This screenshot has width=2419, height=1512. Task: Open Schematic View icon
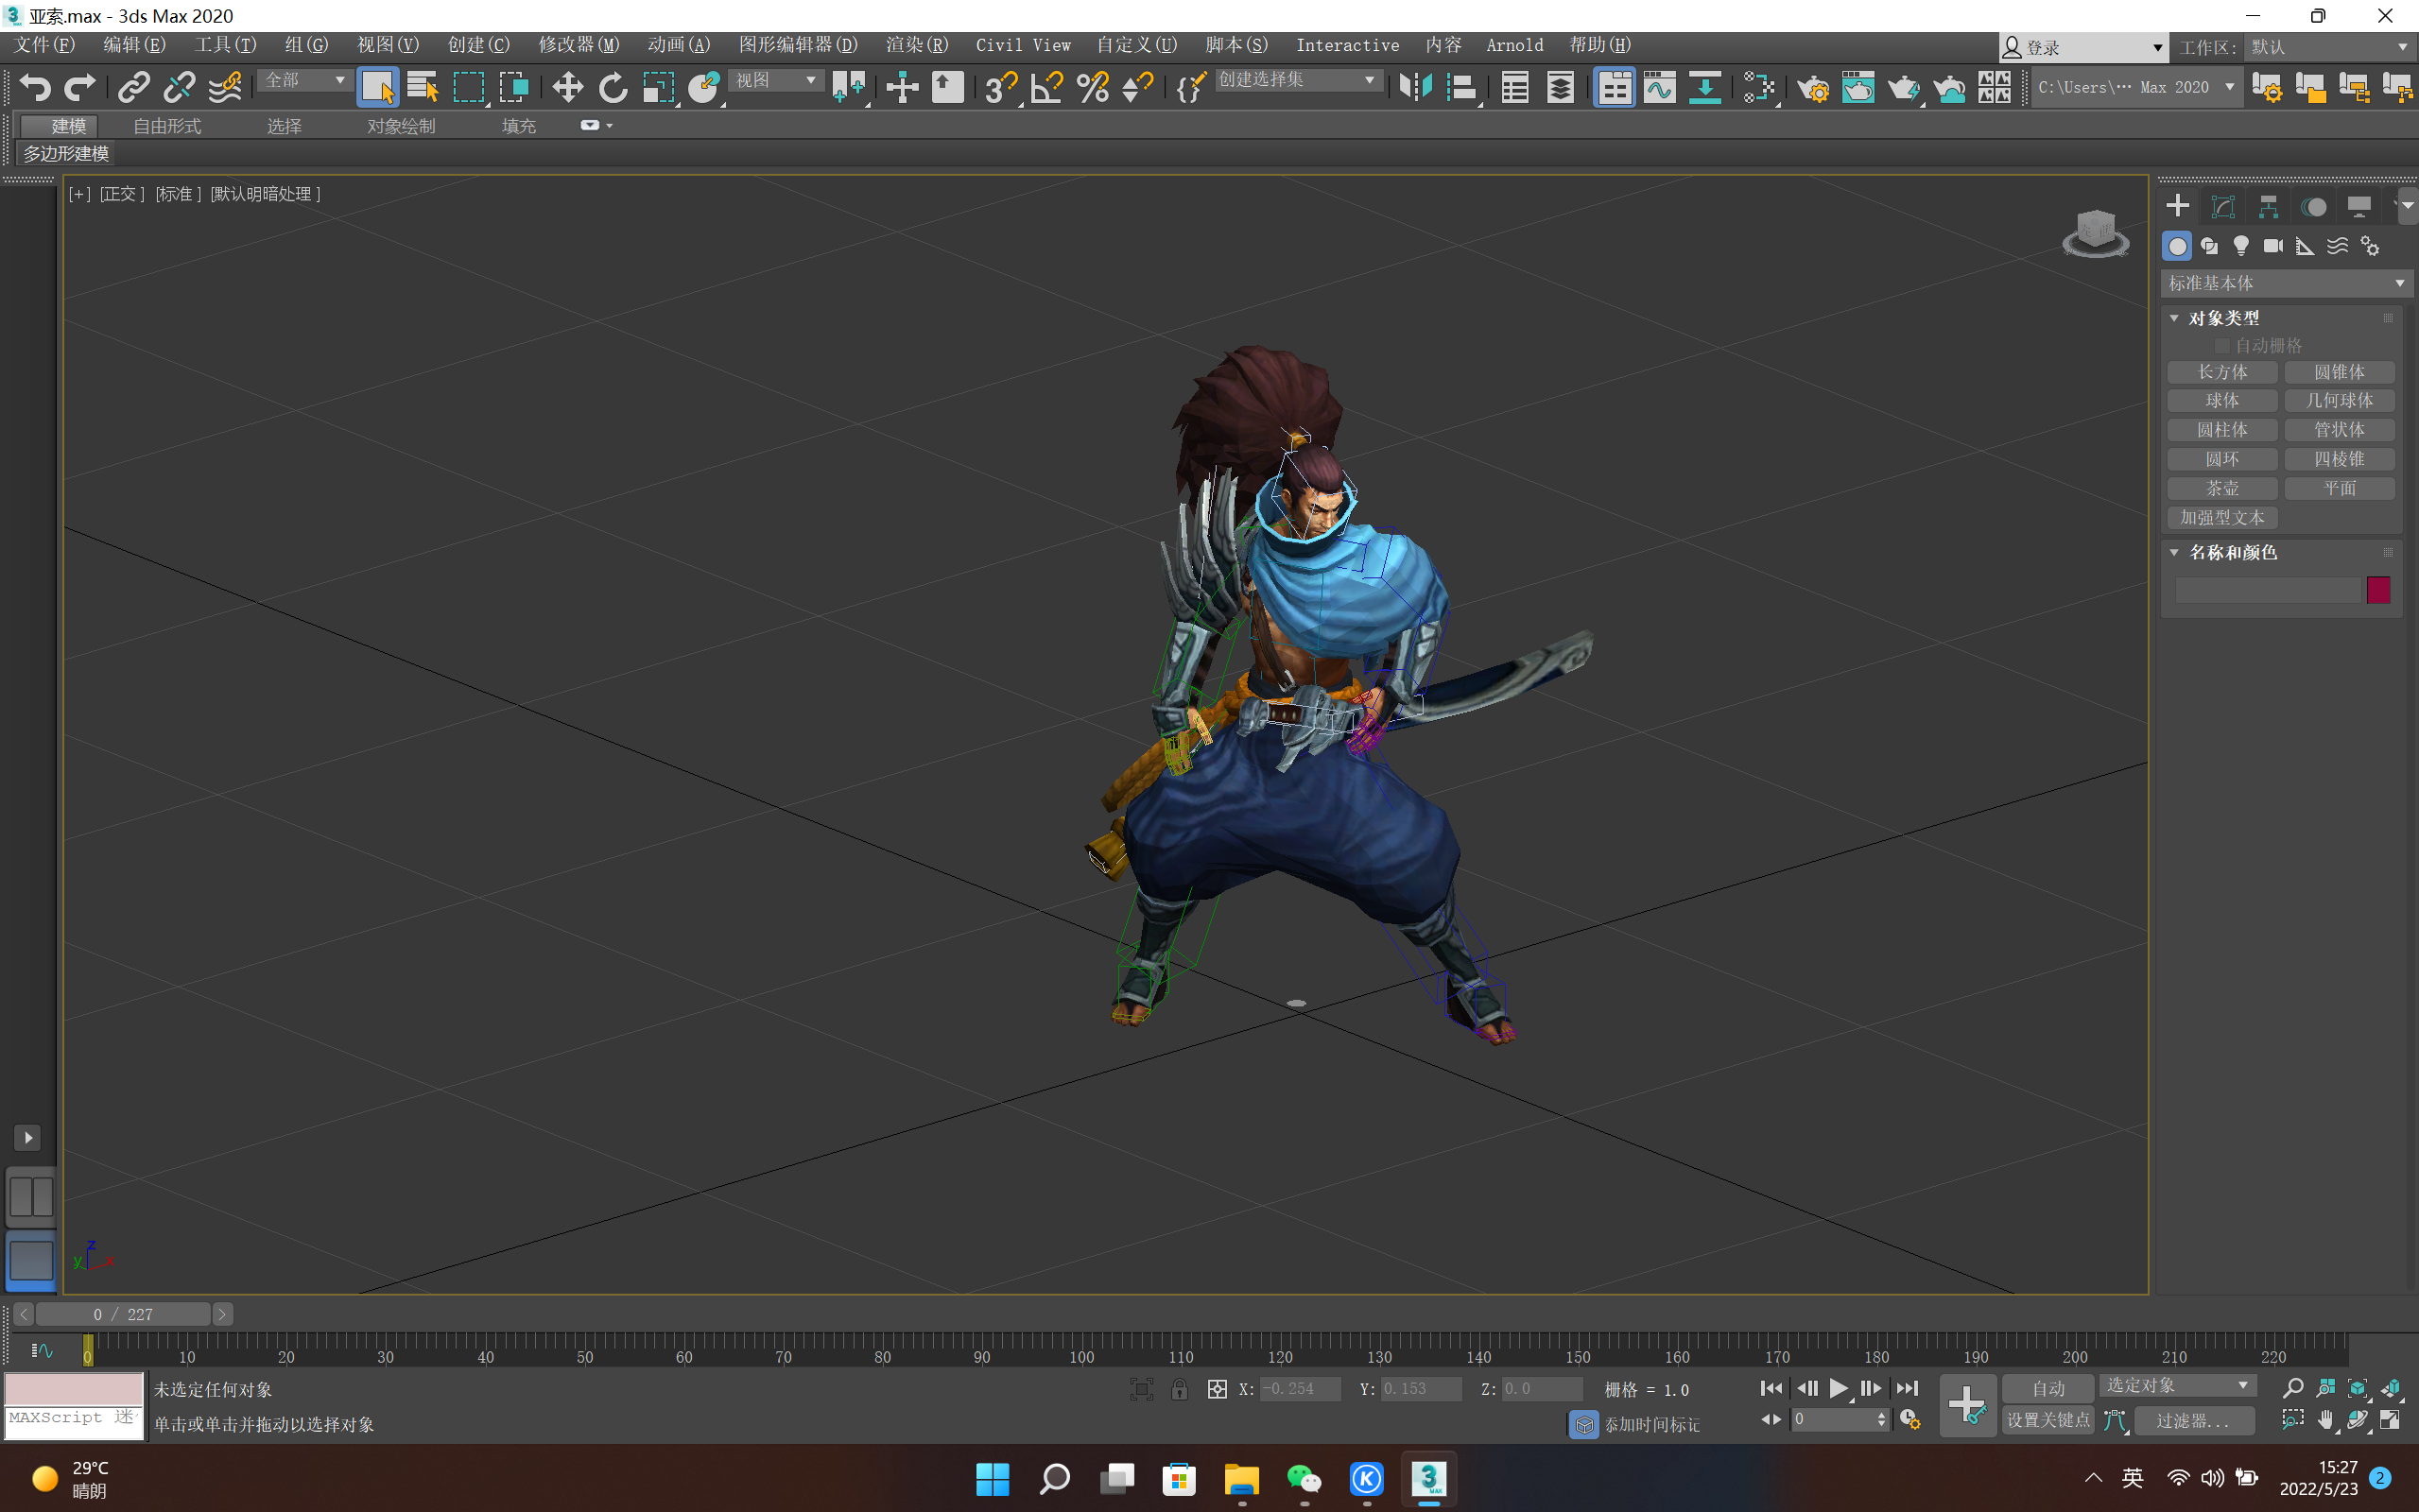point(1705,88)
